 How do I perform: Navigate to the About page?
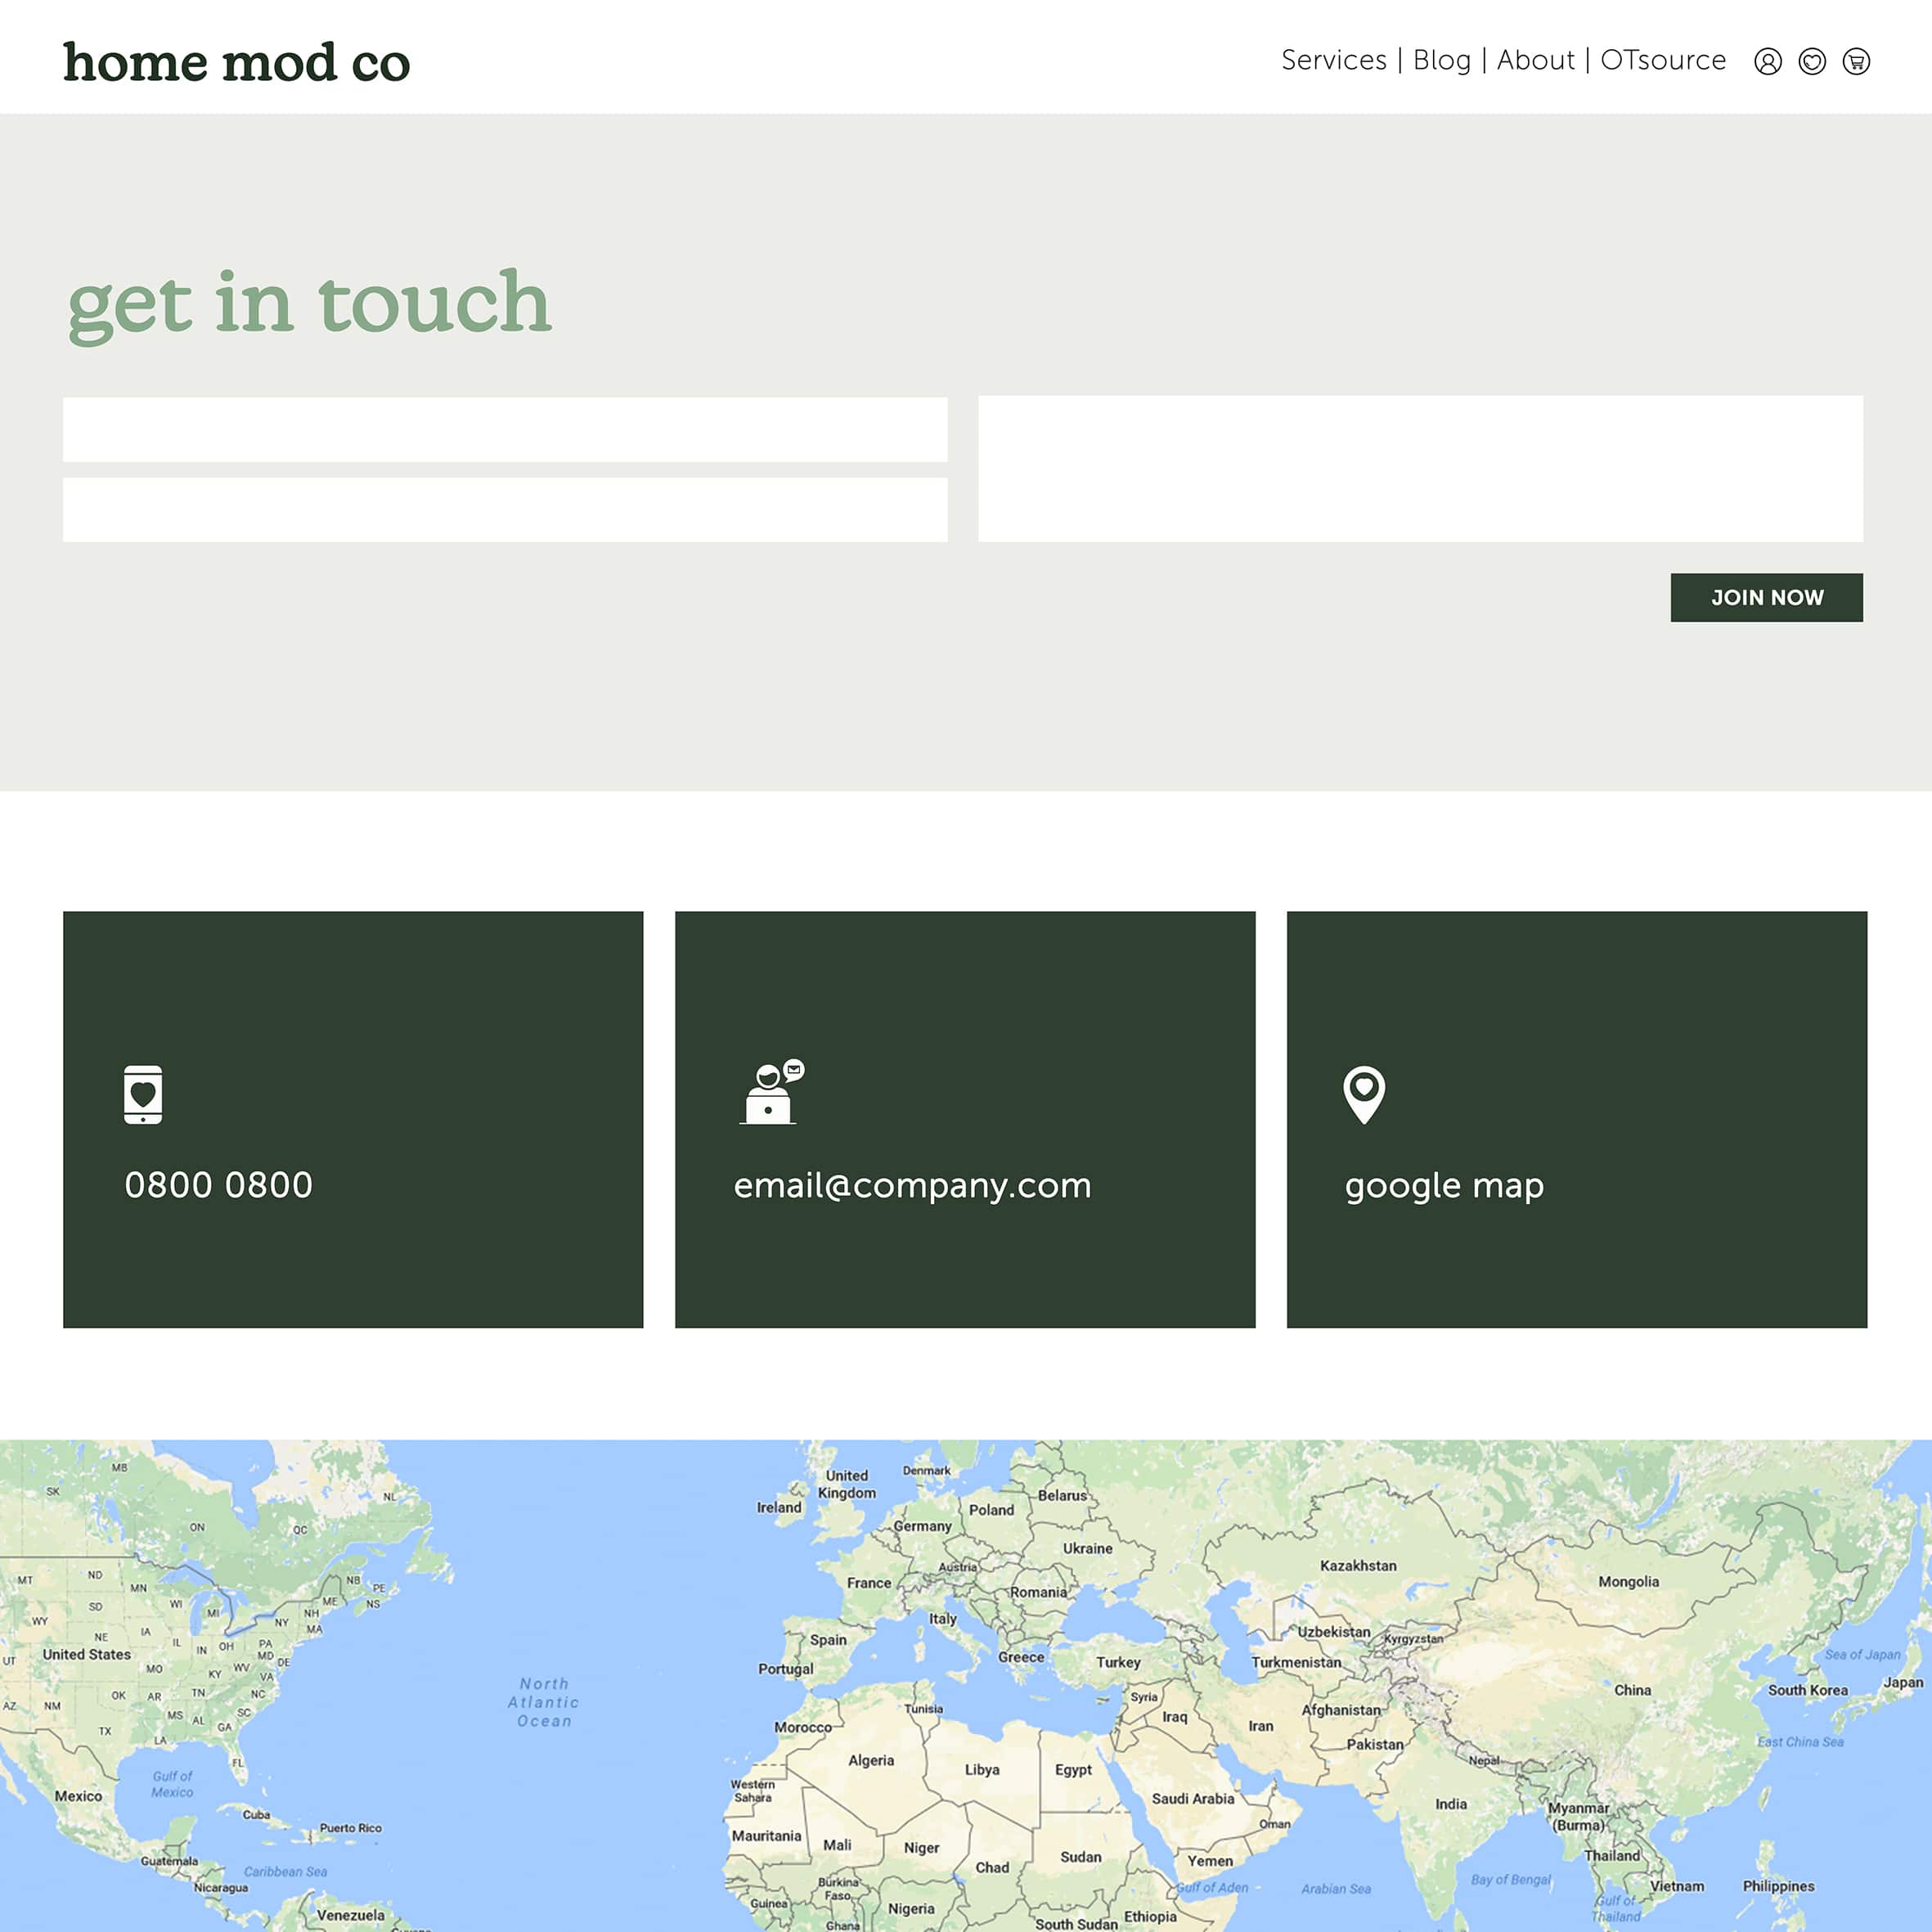pos(1535,61)
